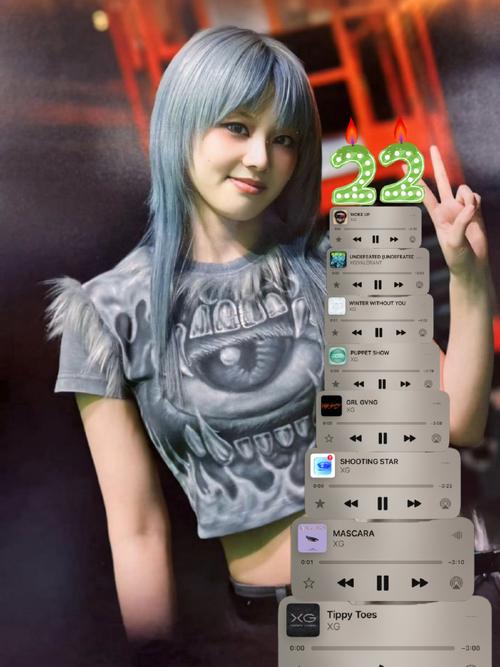Toggle the GRL GVNG outline star

point(329,438)
